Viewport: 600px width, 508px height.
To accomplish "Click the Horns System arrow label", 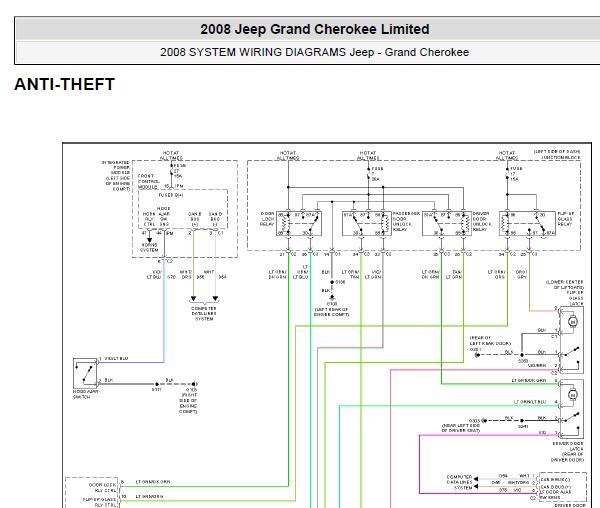I will click(x=149, y=247).
